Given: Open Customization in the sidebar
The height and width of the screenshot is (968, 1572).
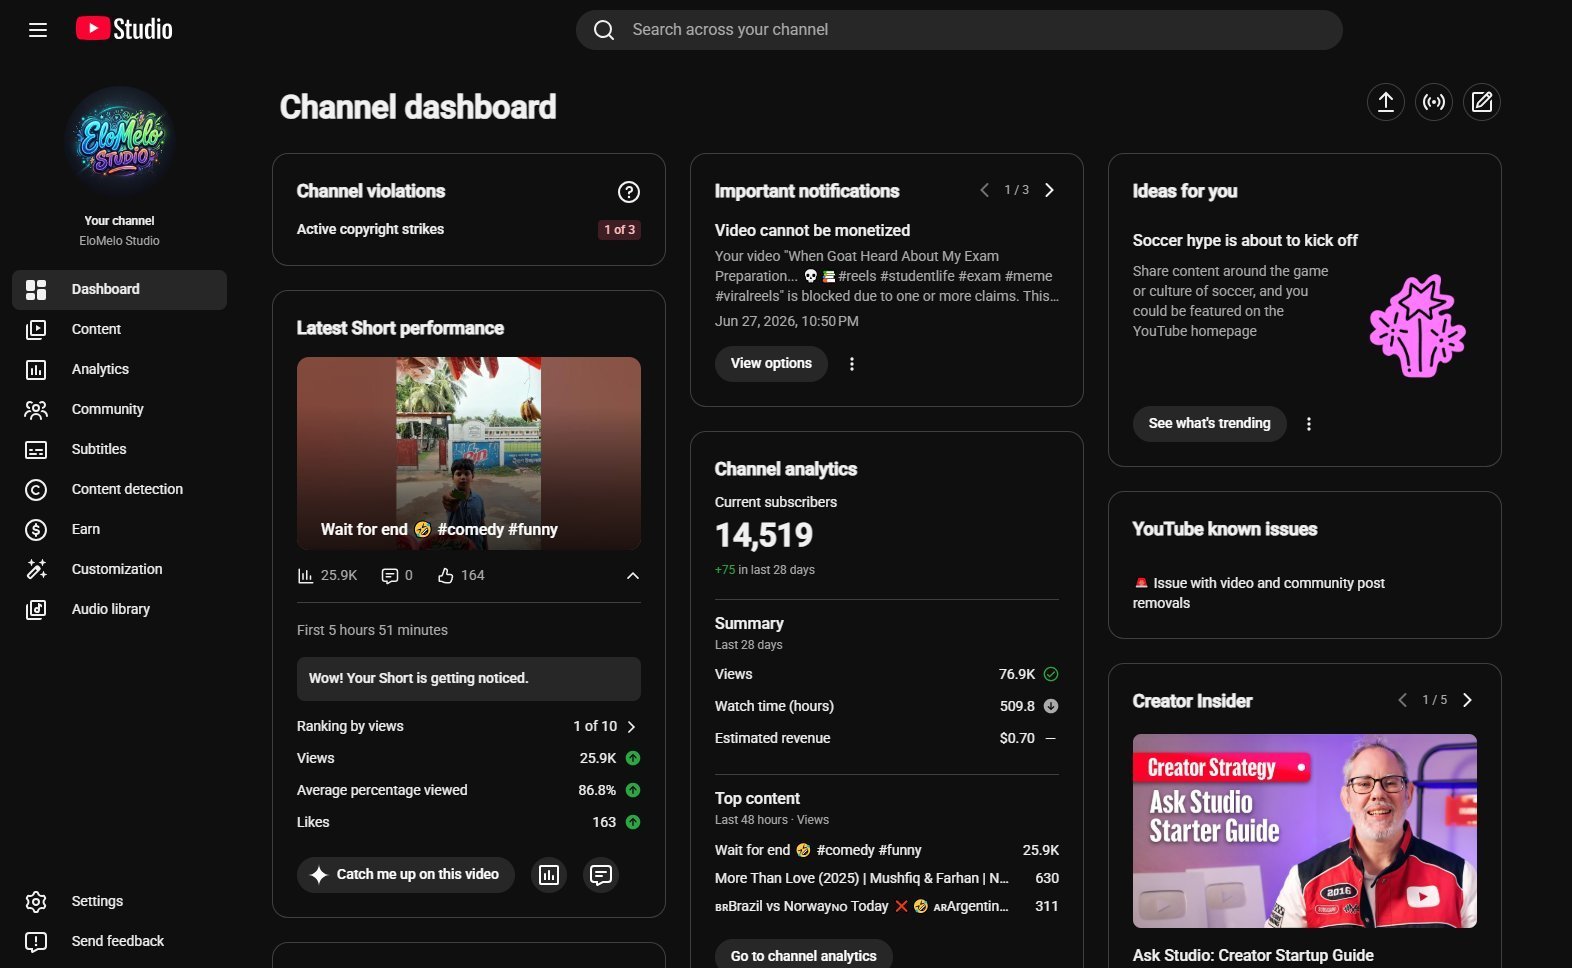Looking at the screenshot, I should 119,569.
